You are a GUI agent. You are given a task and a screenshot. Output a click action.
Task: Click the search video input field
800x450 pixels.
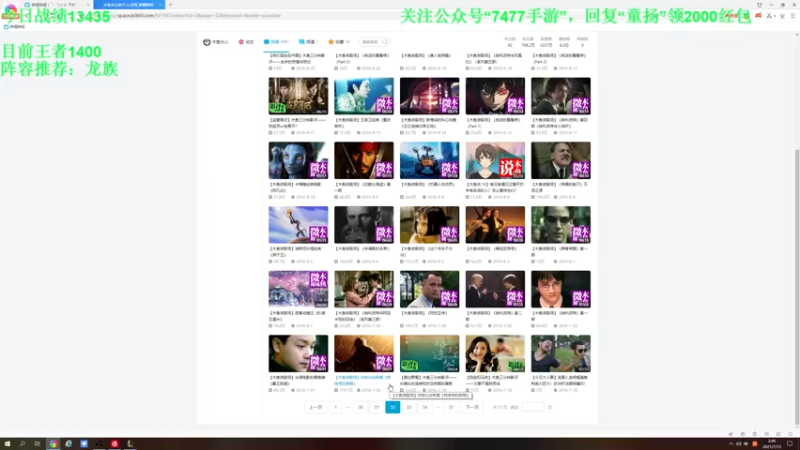click(x=370, y=42)
